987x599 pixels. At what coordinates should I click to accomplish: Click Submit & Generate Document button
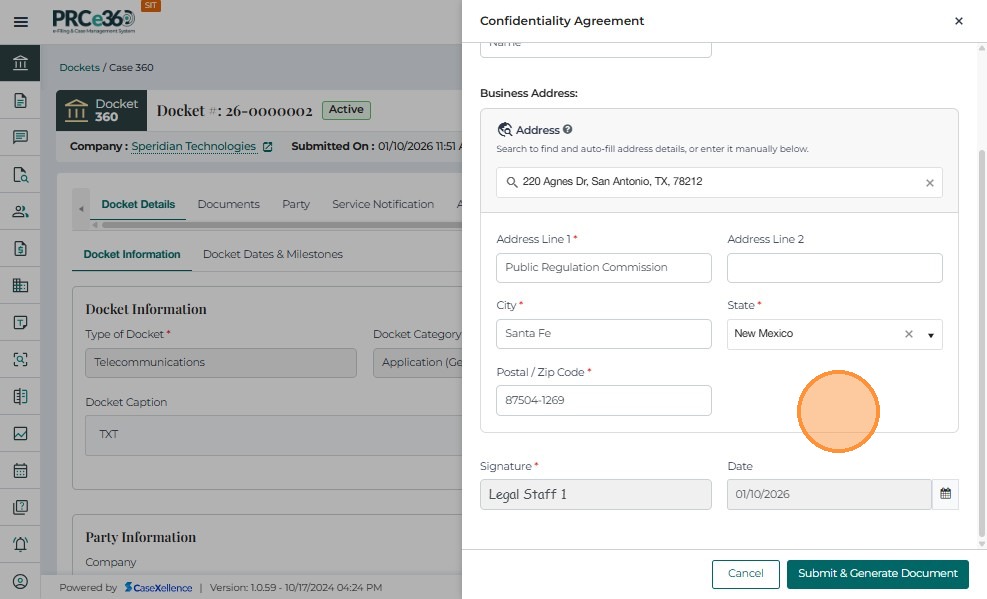pyautogui.click(x=877, y=574)
